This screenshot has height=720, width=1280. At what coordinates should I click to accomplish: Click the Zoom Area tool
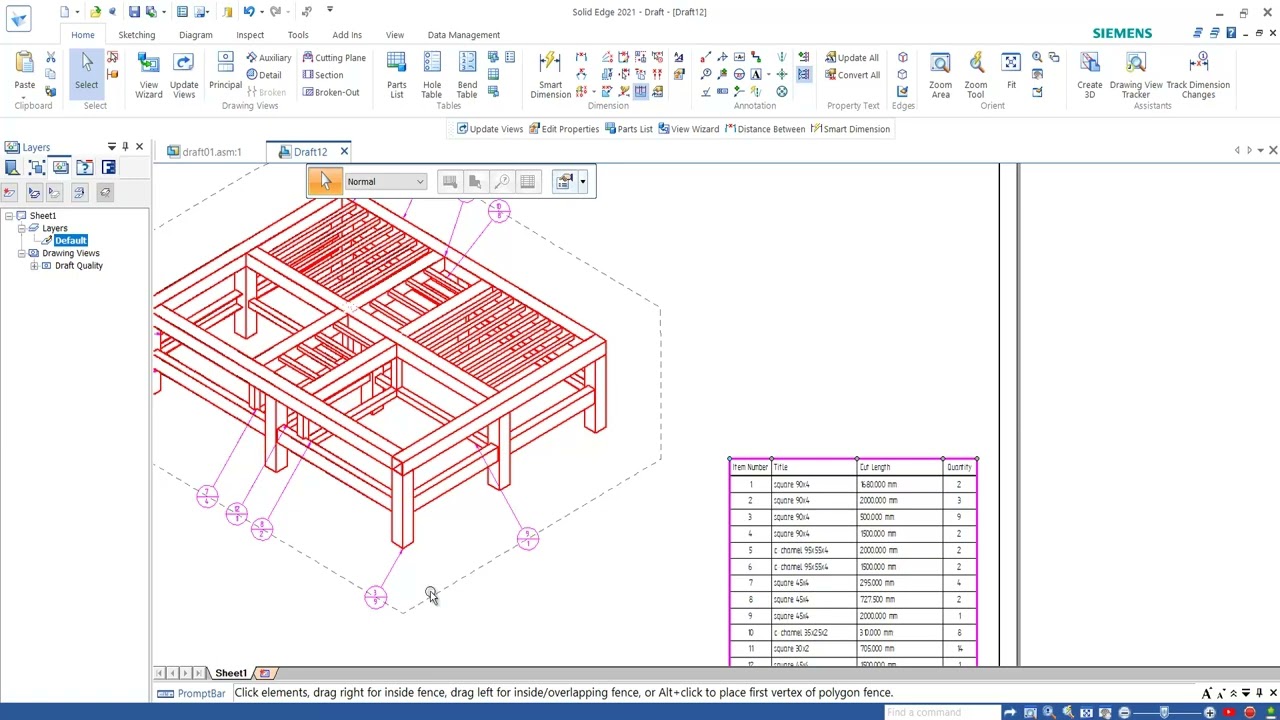point(940,76)
